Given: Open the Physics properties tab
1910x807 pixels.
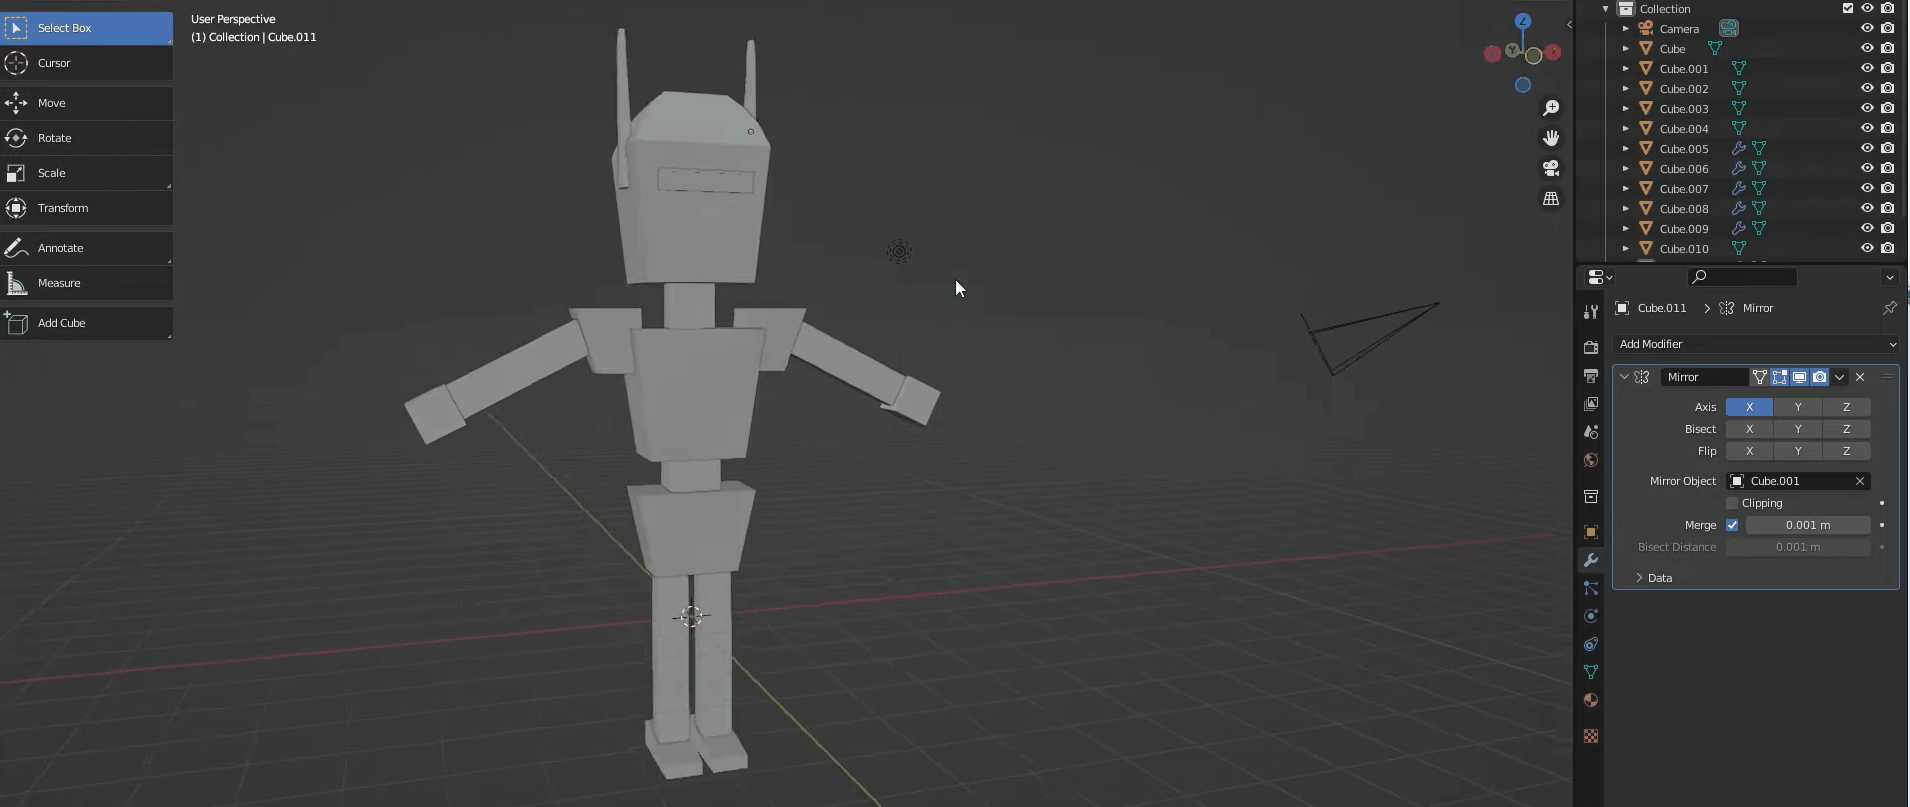Looking at the screenshot, I should pyautogui.click(x=1591, y=616).
